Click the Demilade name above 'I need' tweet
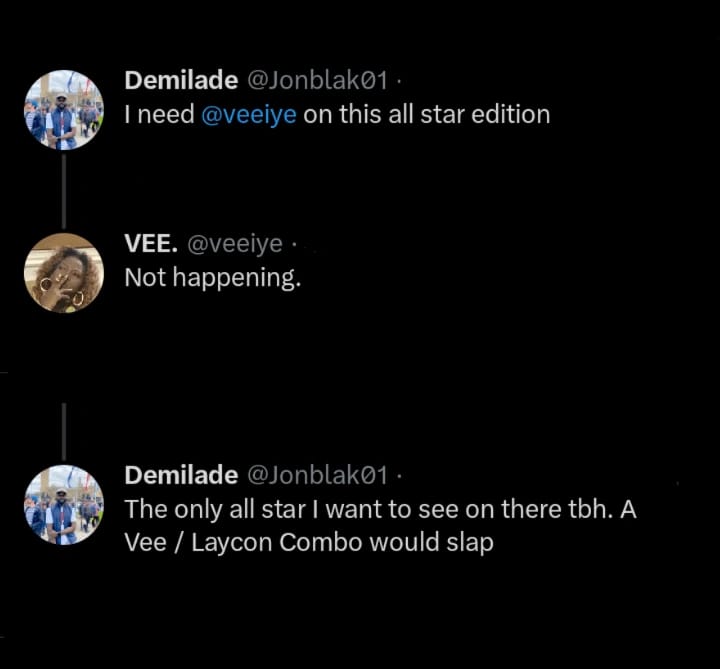Viewport: 720px width, 669px height. pos(181,81)
